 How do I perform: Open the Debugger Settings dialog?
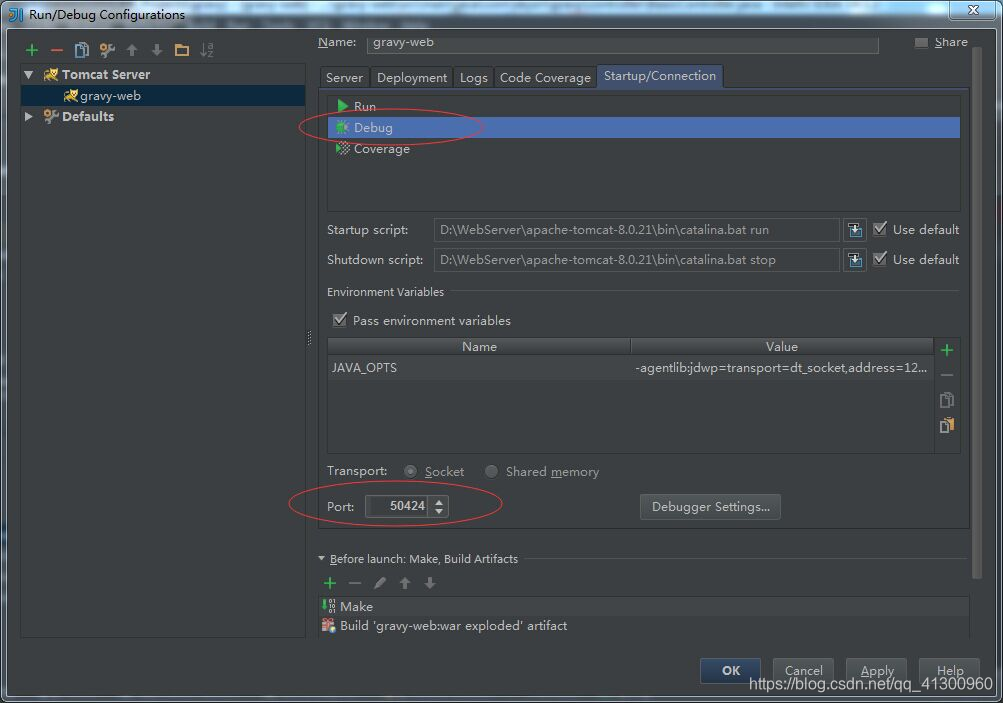click(710, 507)
